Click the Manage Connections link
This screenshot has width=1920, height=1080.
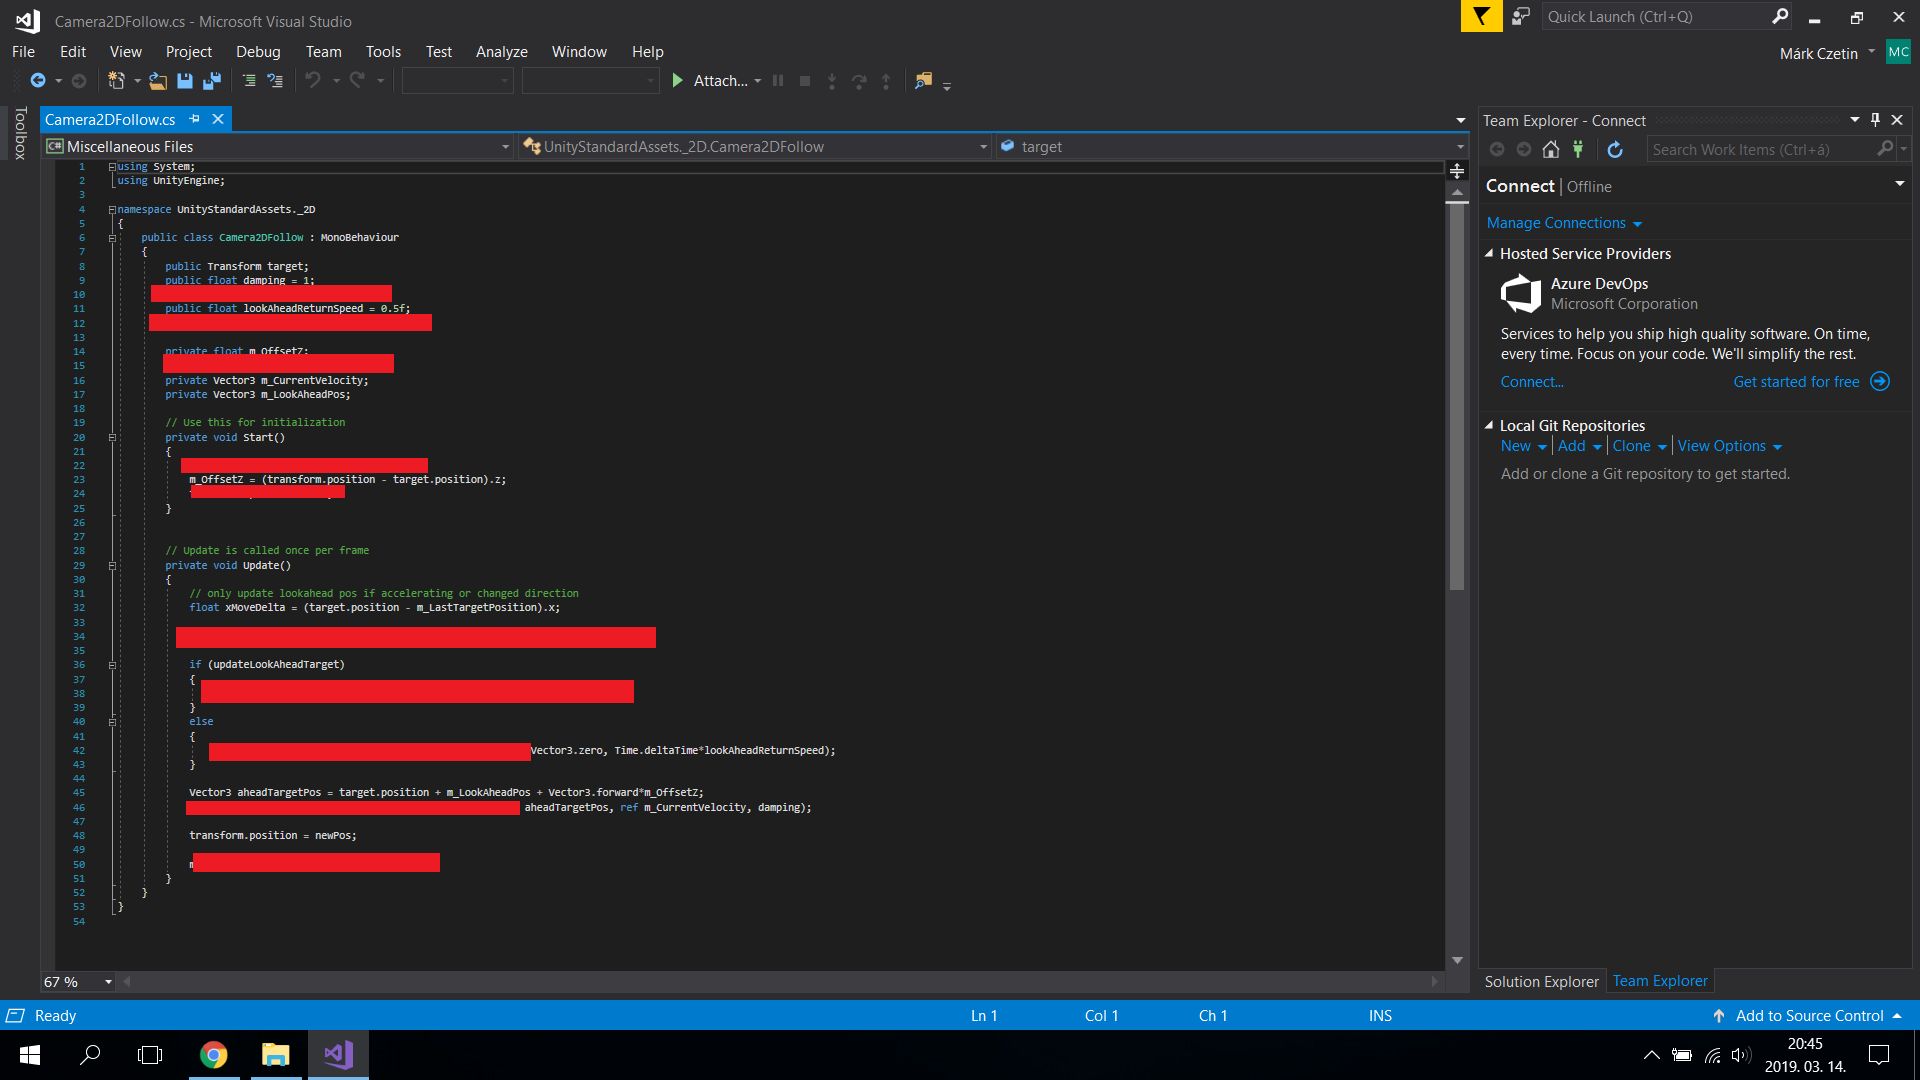(x=1556, y=223)
